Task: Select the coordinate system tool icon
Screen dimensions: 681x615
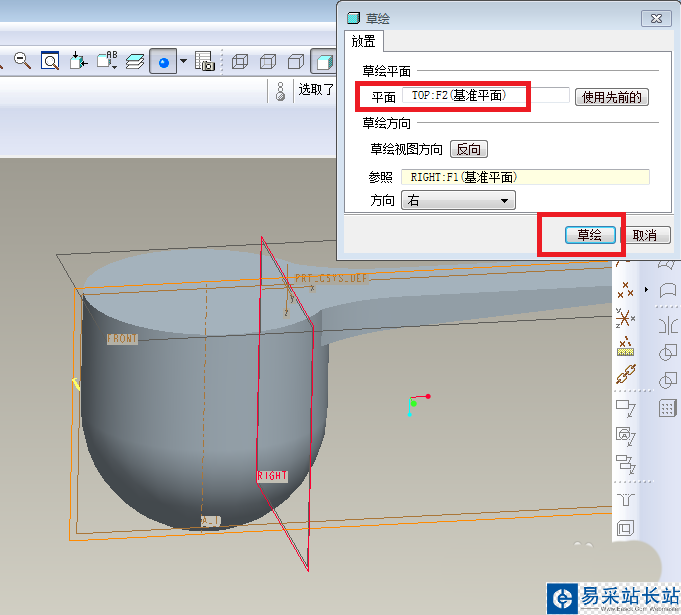Action: click(625, 318)
